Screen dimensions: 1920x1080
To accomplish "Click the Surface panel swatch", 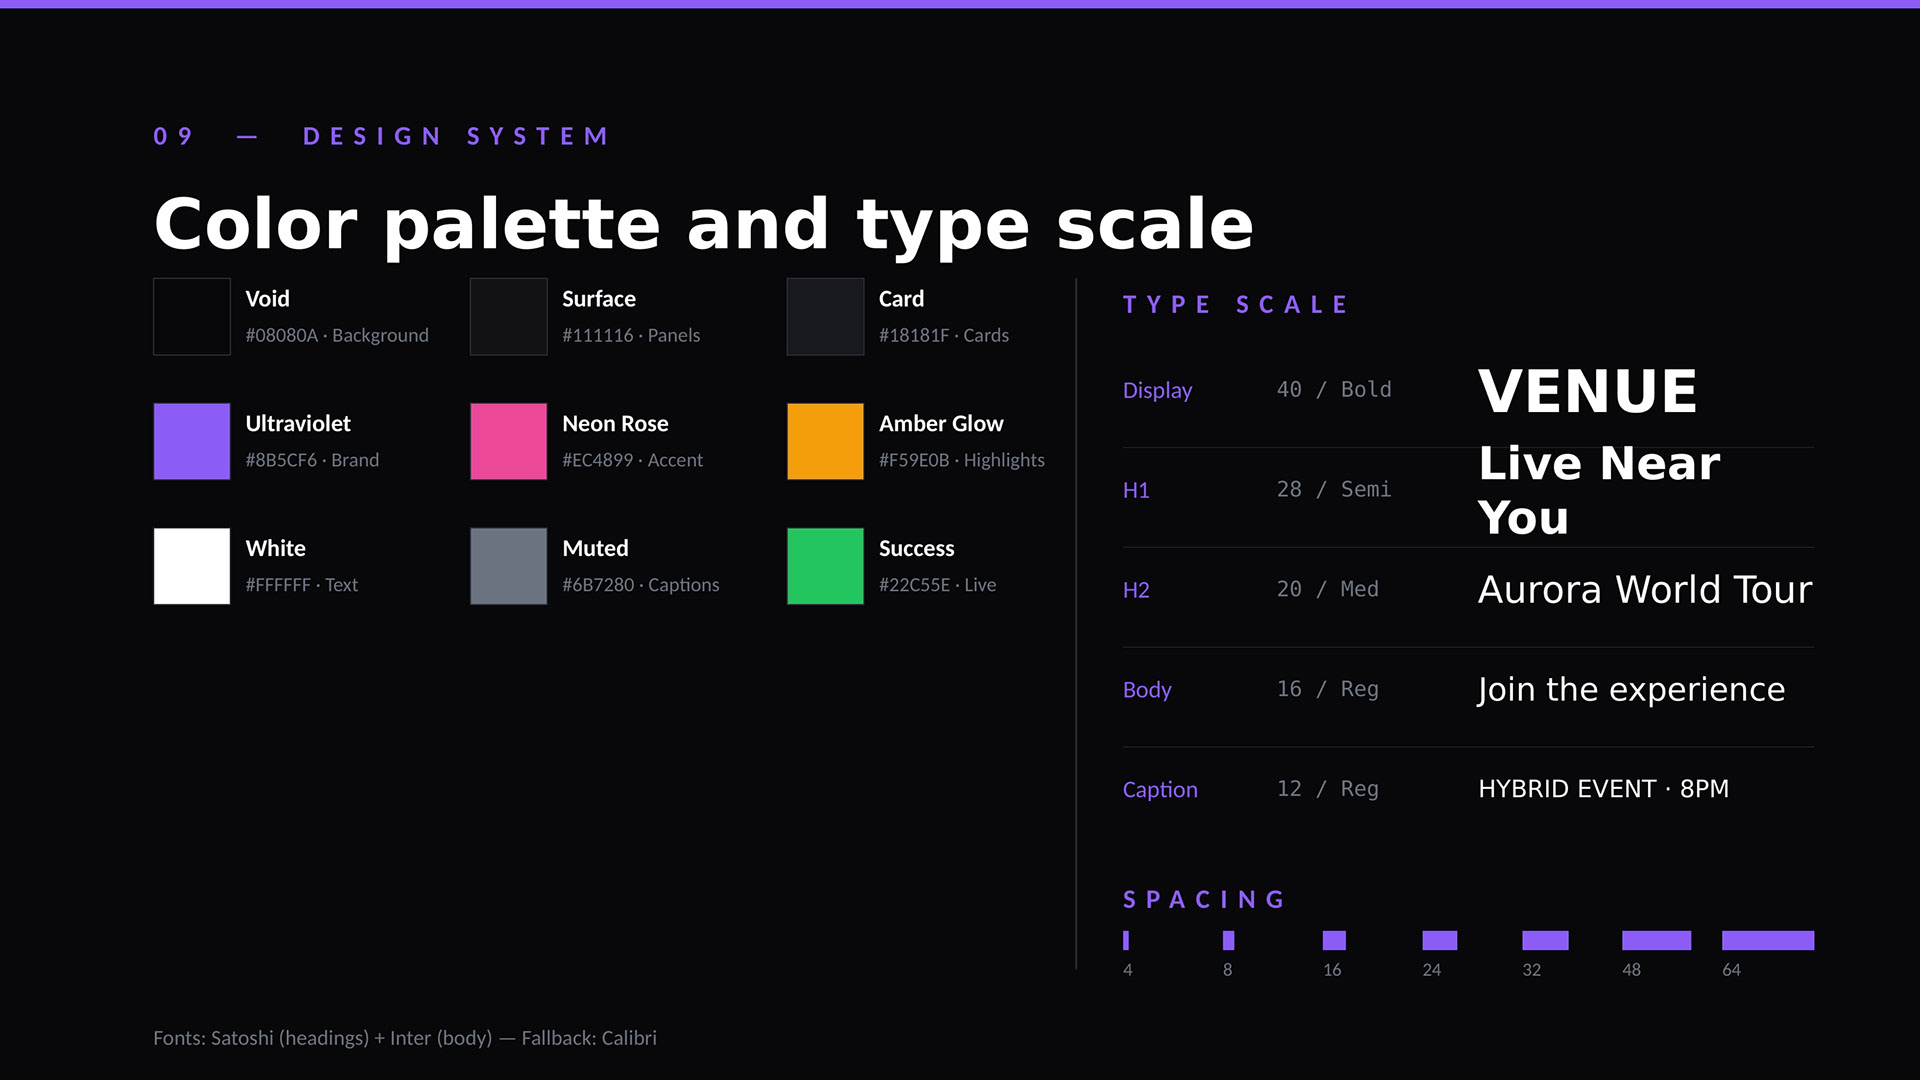I will [508, 316].
